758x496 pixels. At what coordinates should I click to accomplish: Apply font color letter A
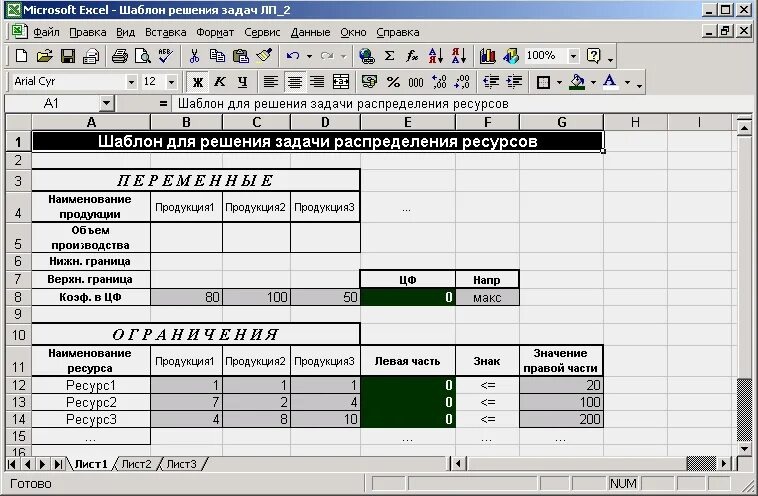click(610, 82)
